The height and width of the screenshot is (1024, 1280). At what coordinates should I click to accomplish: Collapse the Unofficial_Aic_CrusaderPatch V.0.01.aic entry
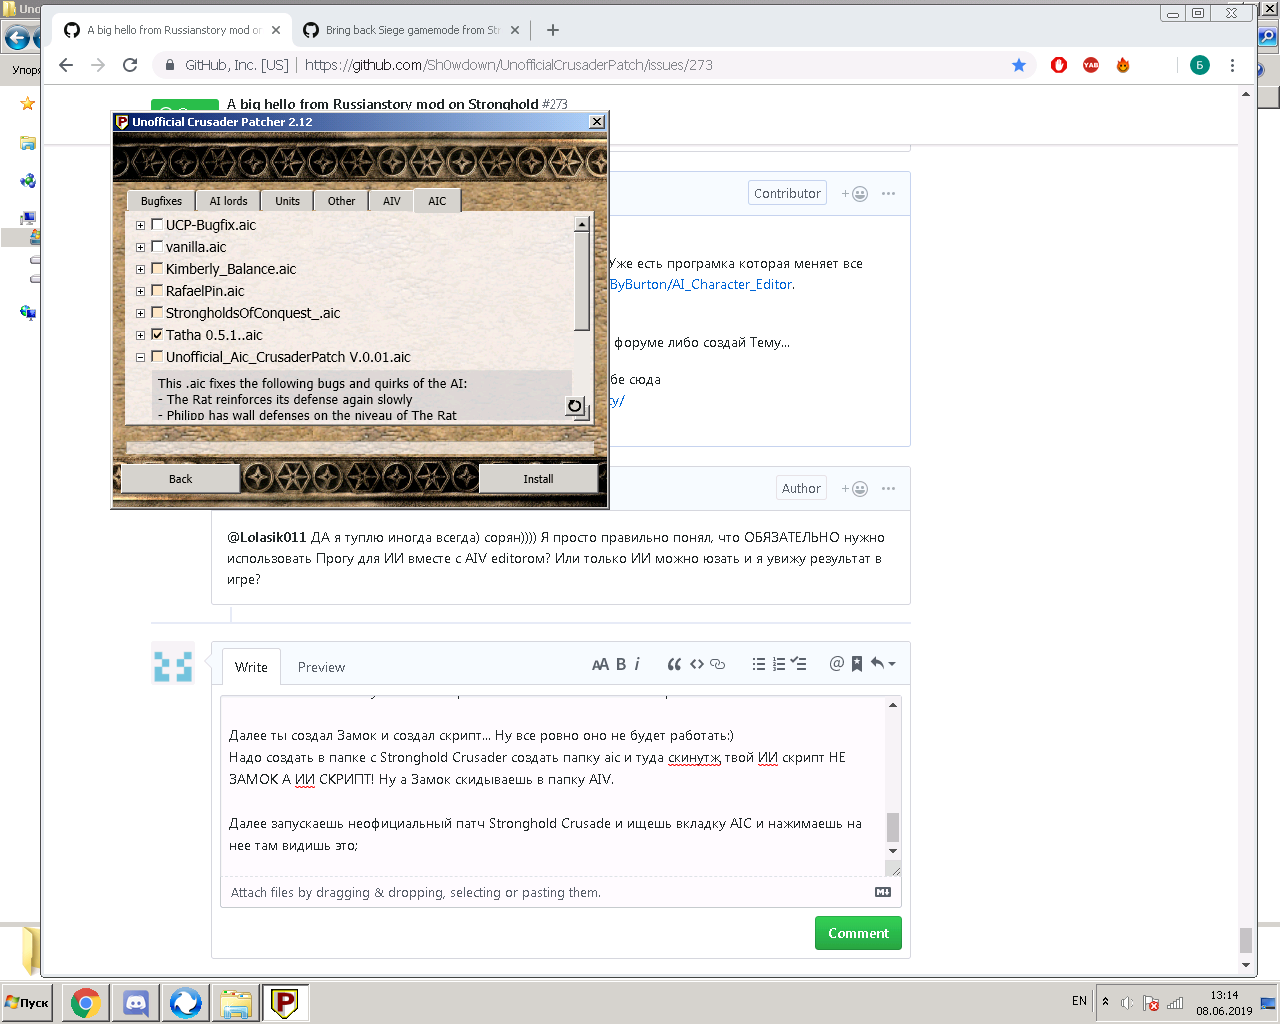click(140, 357)
